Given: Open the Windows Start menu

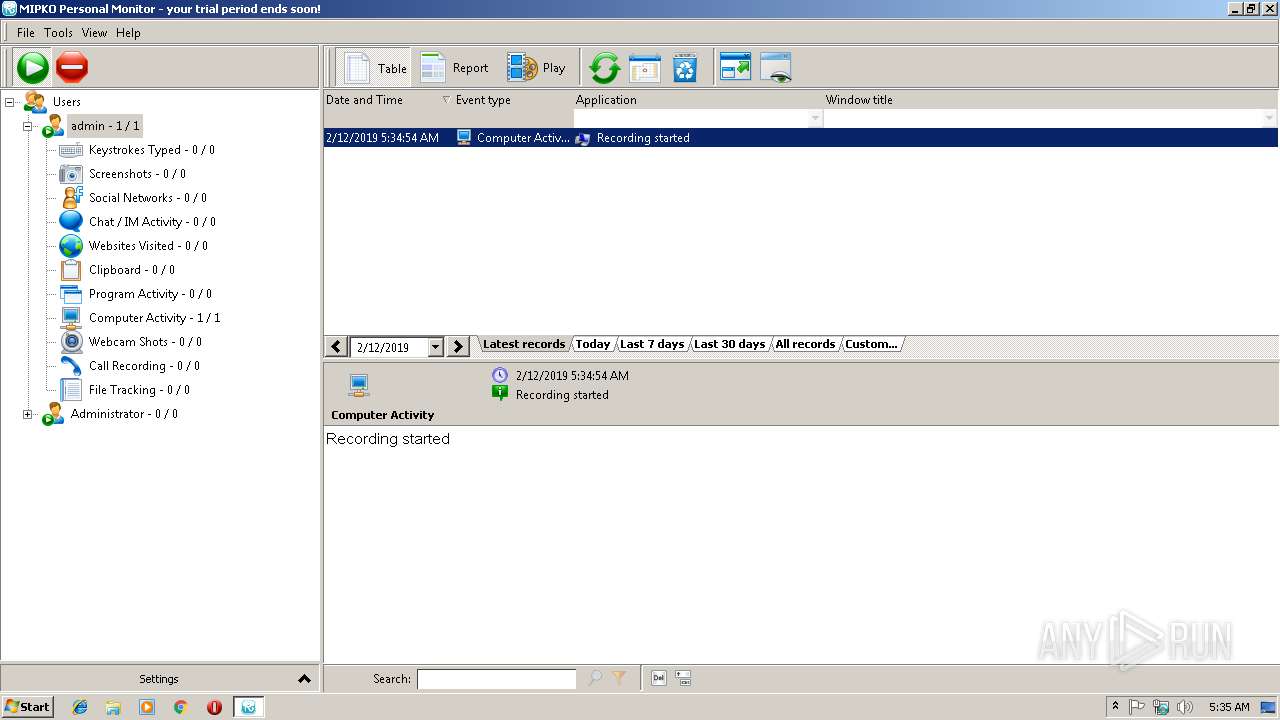Looking at the screenshot, I should click(x=28, y=707).
